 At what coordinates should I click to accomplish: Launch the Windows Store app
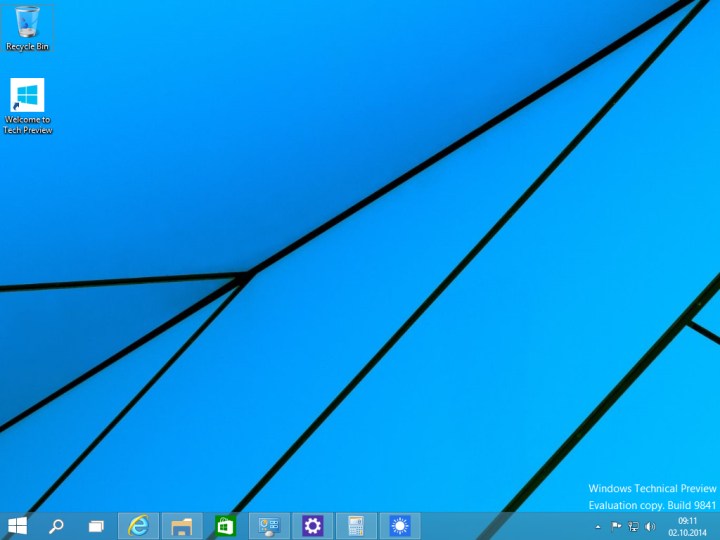pos(225,526)
